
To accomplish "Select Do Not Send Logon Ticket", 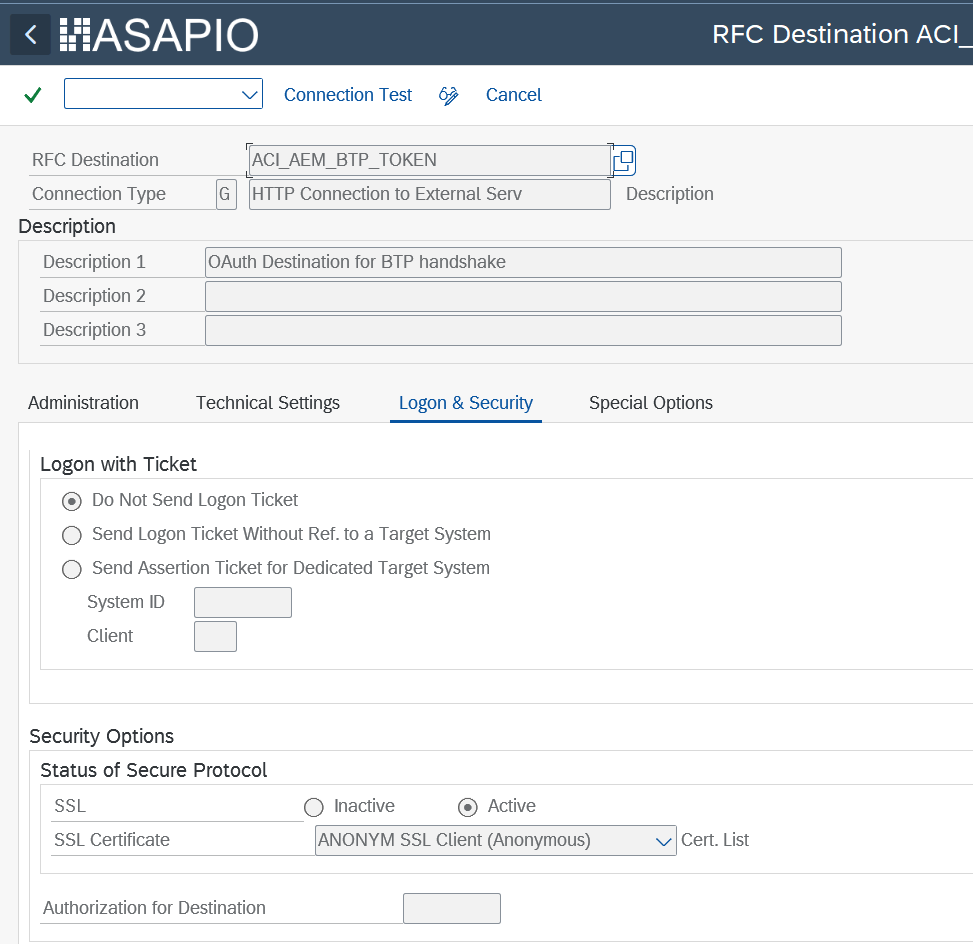I will coord(71,501).
